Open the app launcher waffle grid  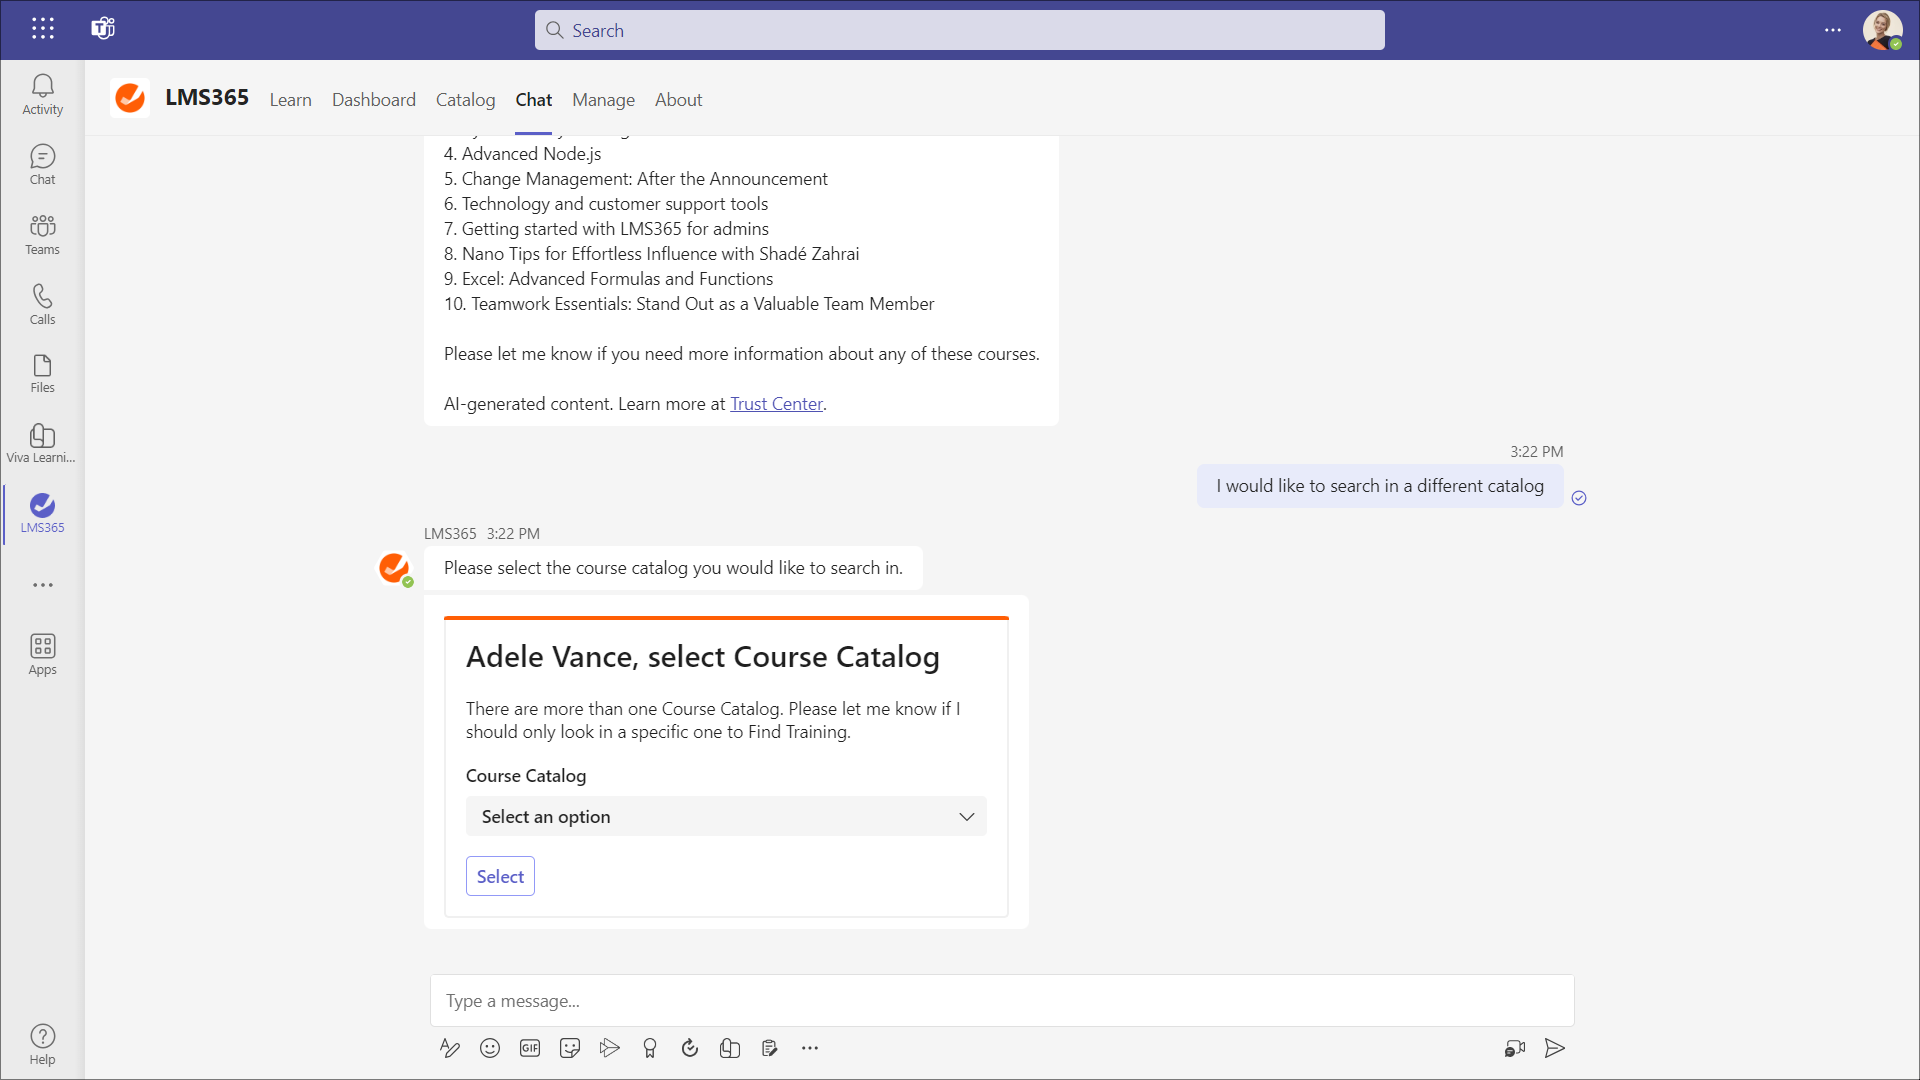42,29
